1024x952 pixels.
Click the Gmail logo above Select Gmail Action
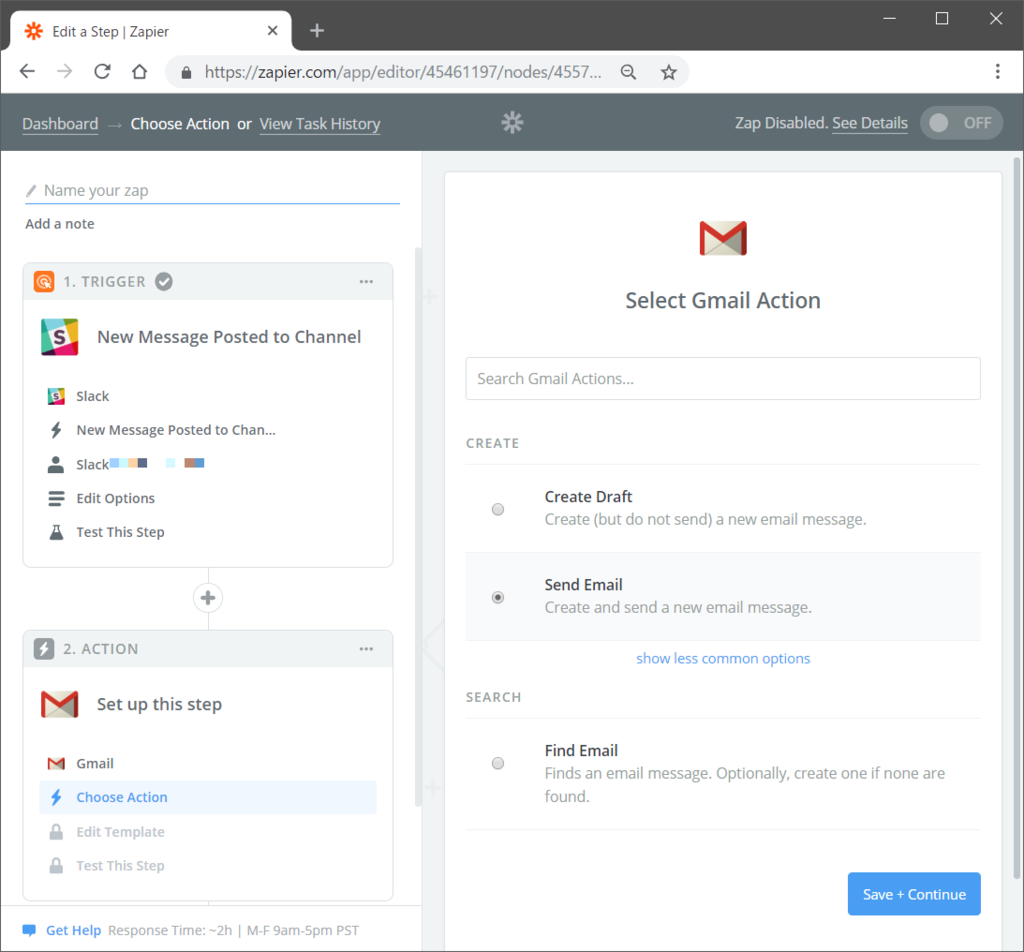[x=723, y=238]
